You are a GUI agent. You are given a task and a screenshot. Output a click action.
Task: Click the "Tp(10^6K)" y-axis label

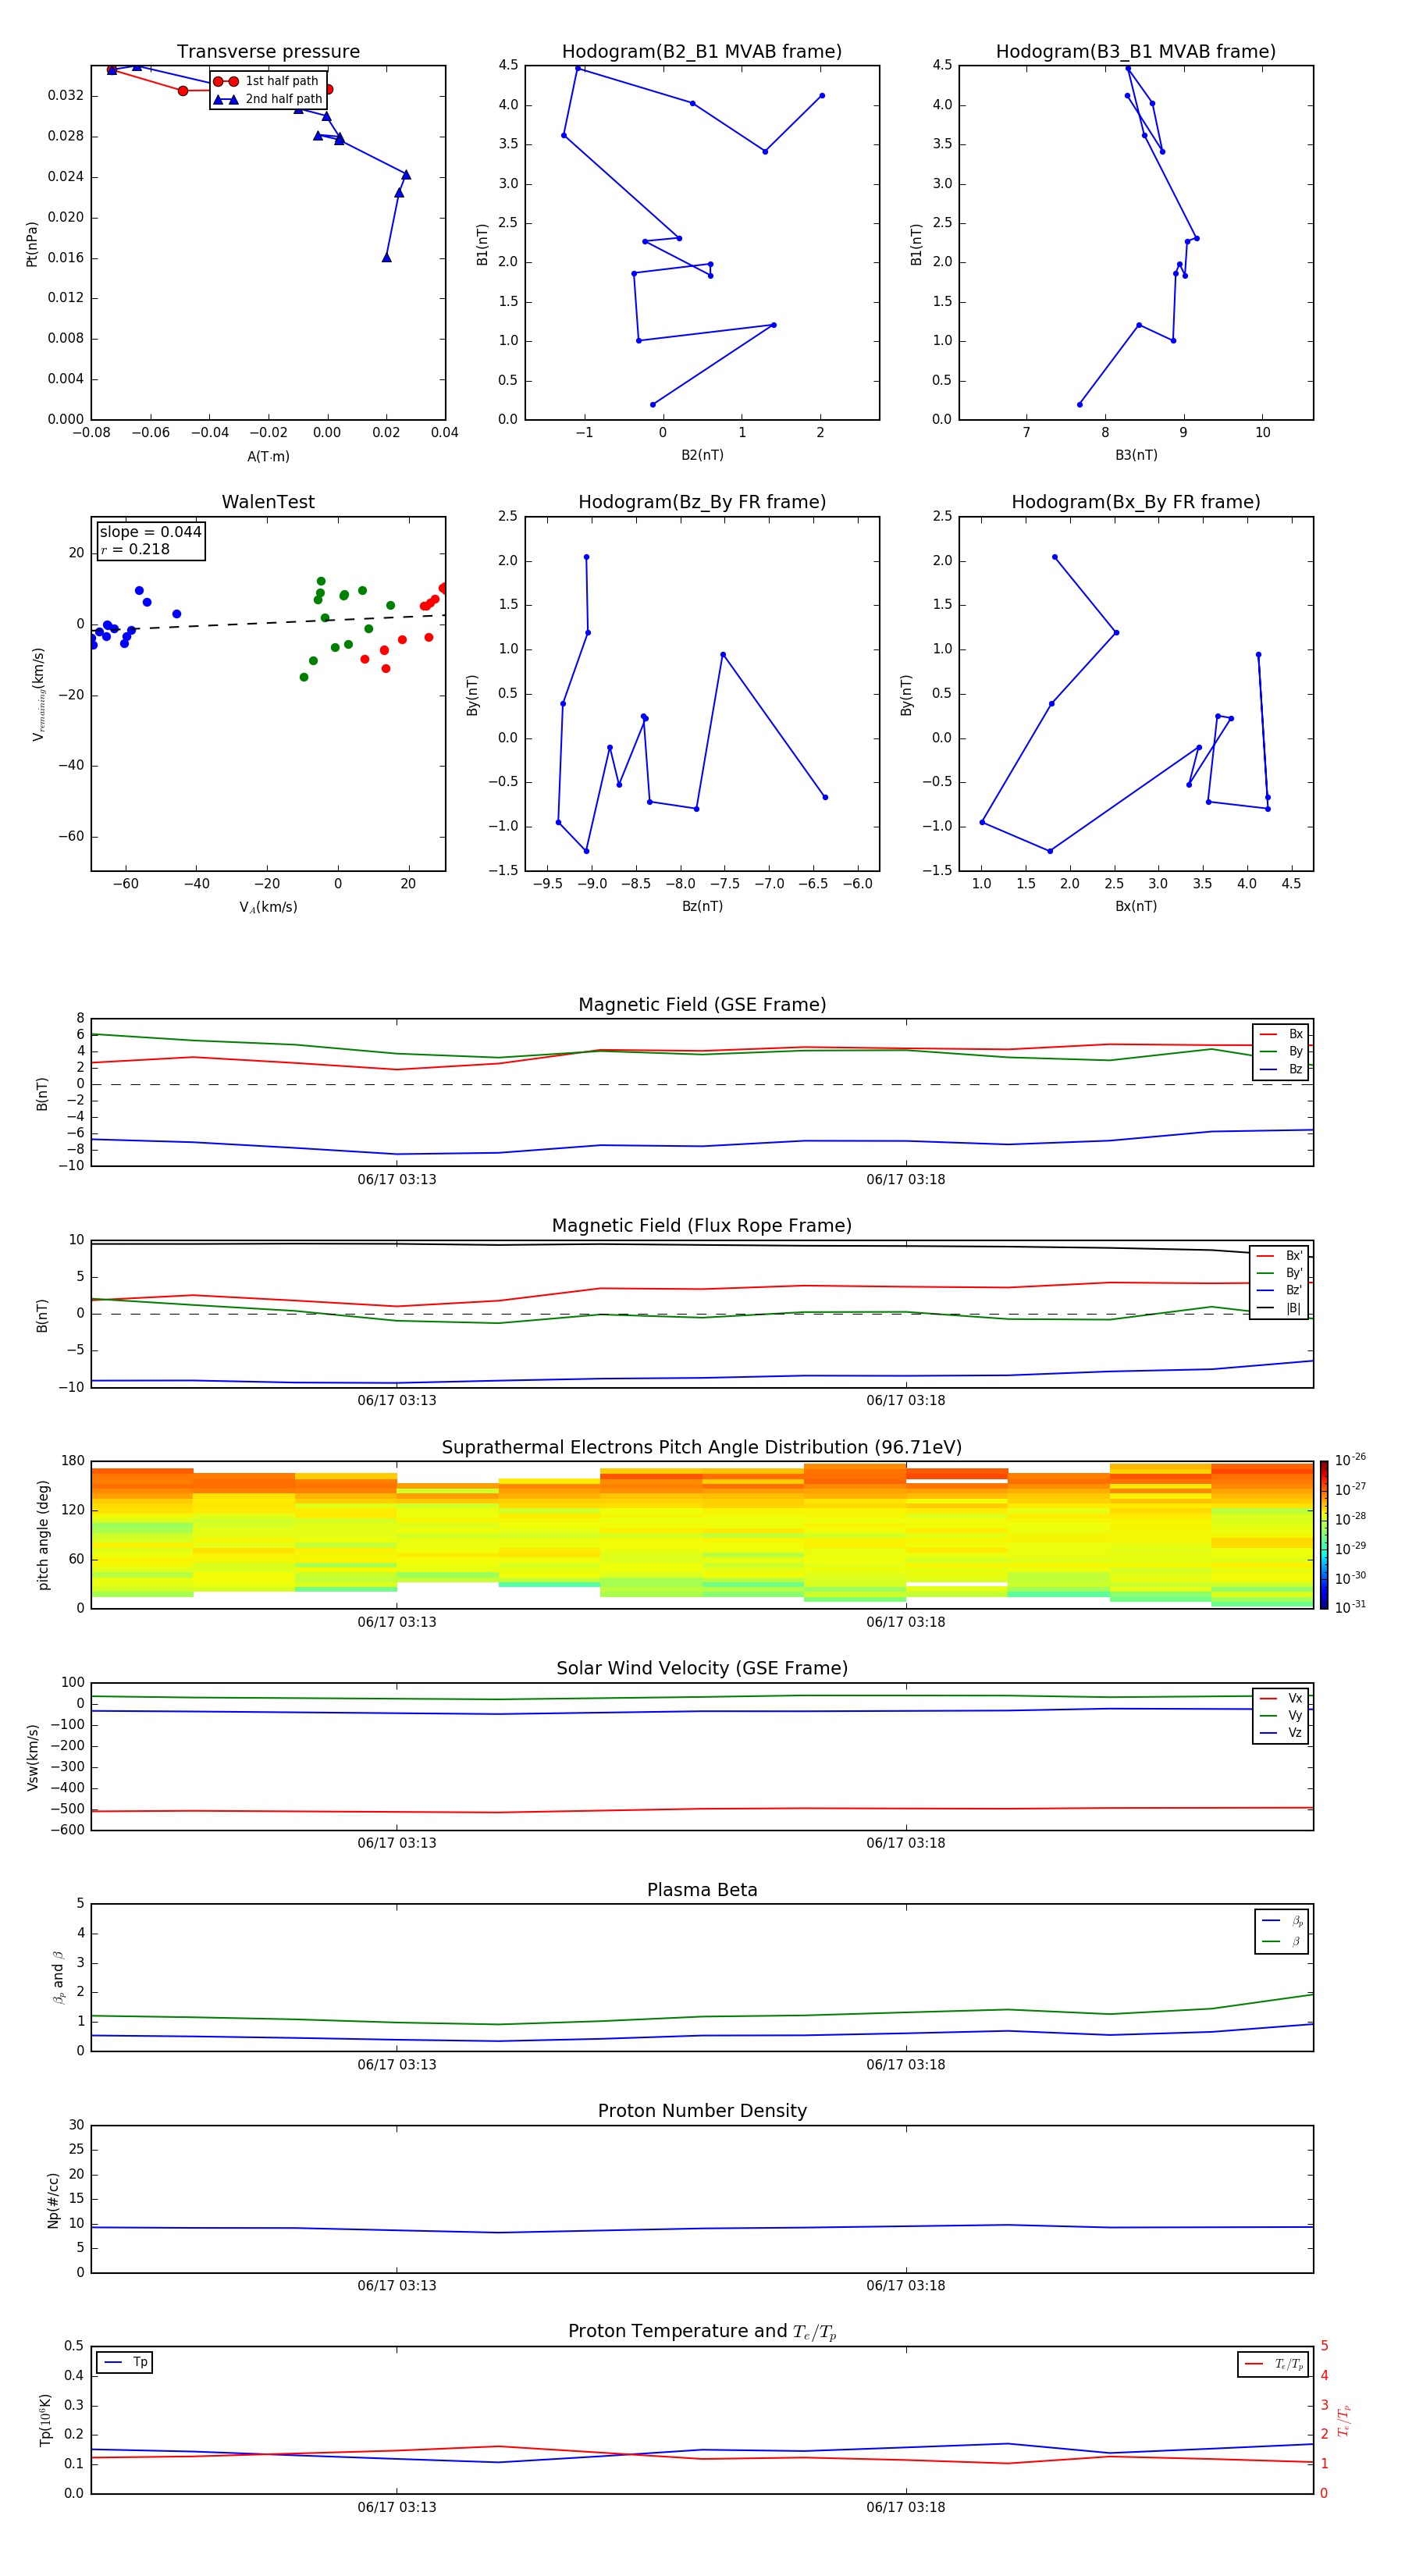click(x=45, y=2421)
